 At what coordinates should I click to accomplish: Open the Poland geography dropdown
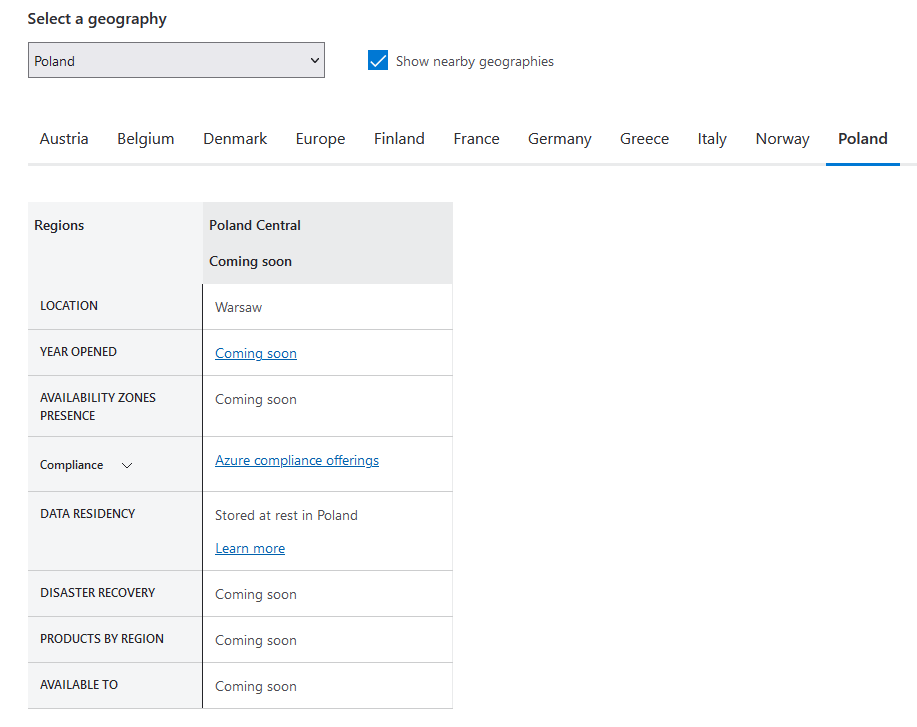(x=176, y=60)
